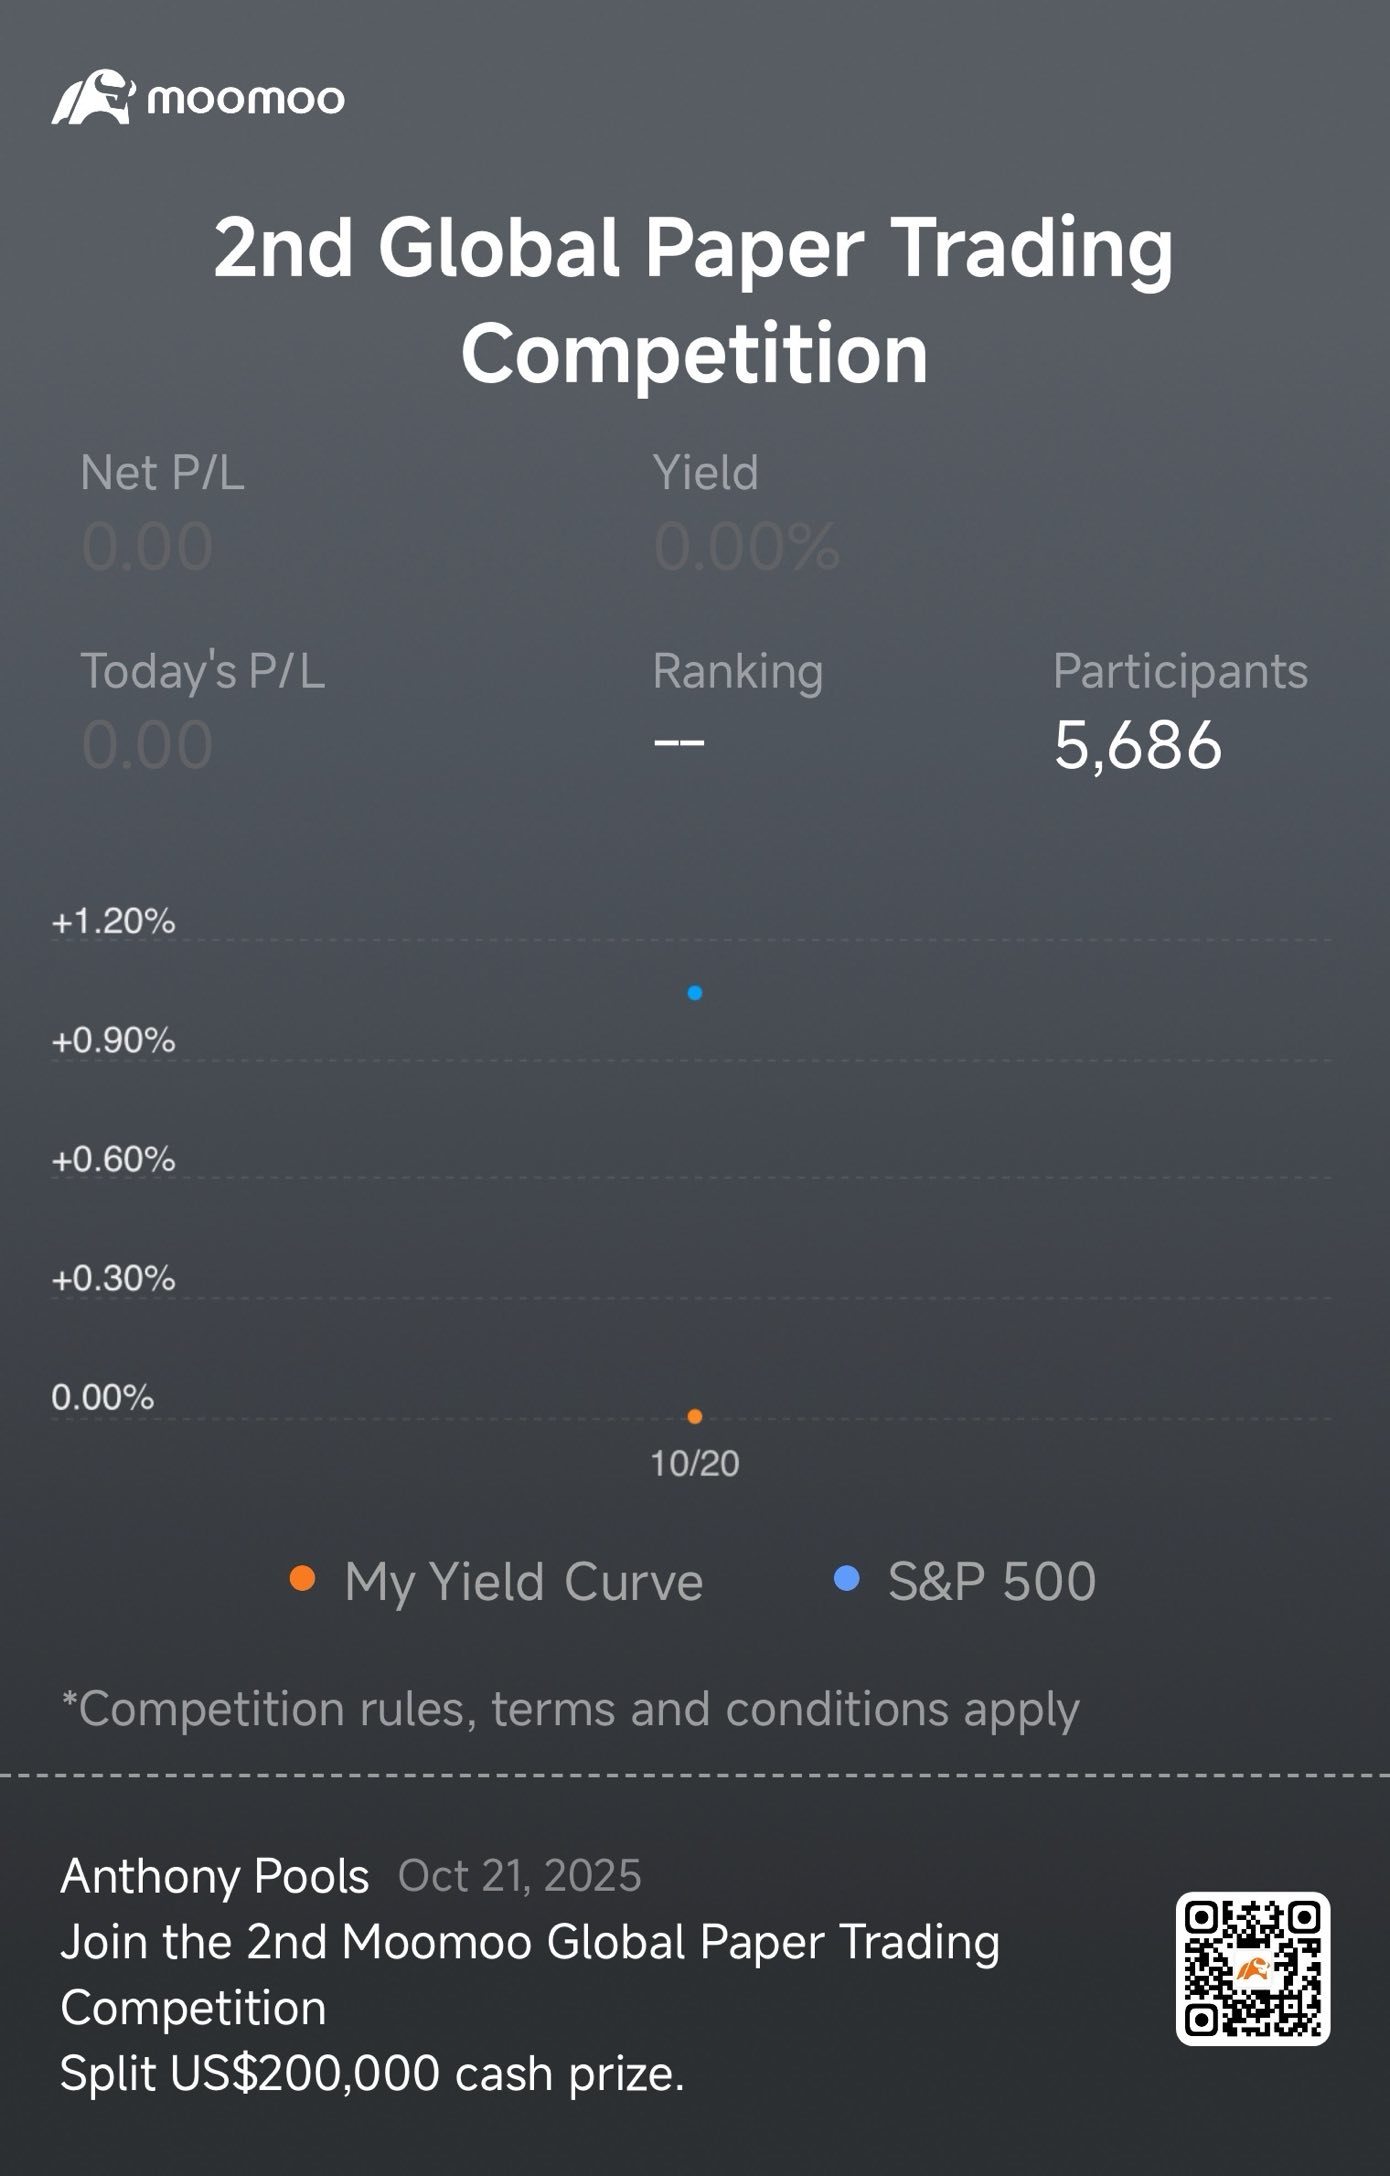The image size is (1390, 2176).
Task: Click the Yield value 0.00%
Action: pyautogui.click(x=746, y=547)
